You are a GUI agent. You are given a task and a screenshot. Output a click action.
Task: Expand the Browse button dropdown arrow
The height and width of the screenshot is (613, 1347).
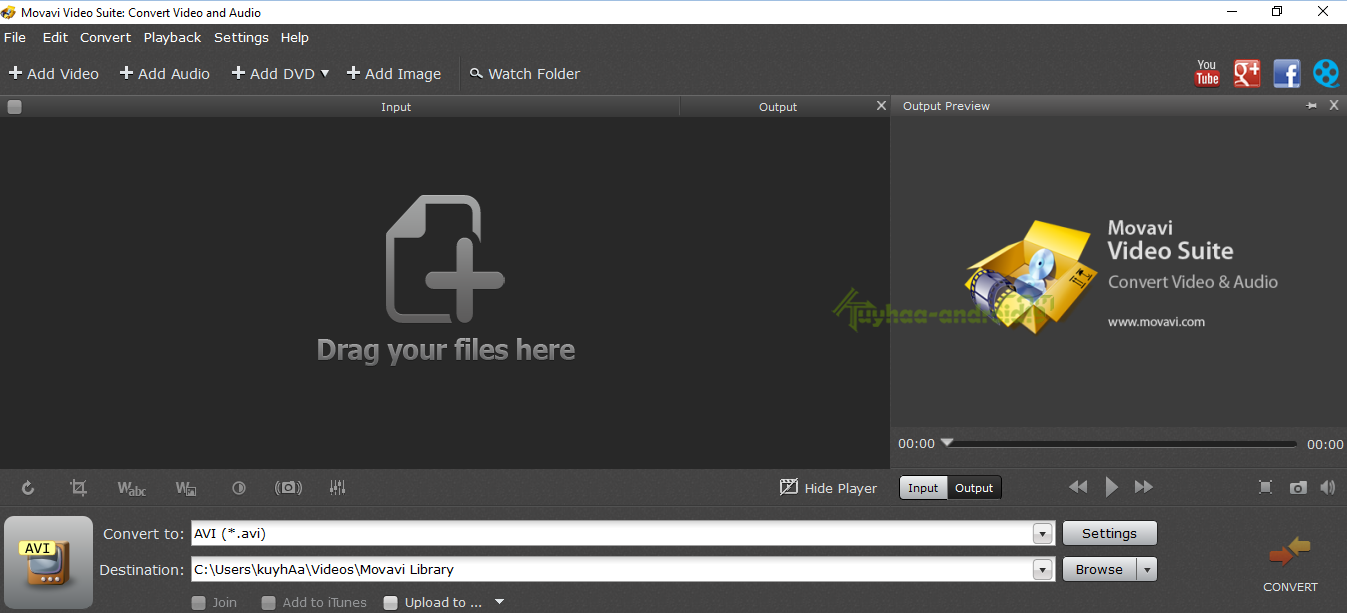(1147, 570)
